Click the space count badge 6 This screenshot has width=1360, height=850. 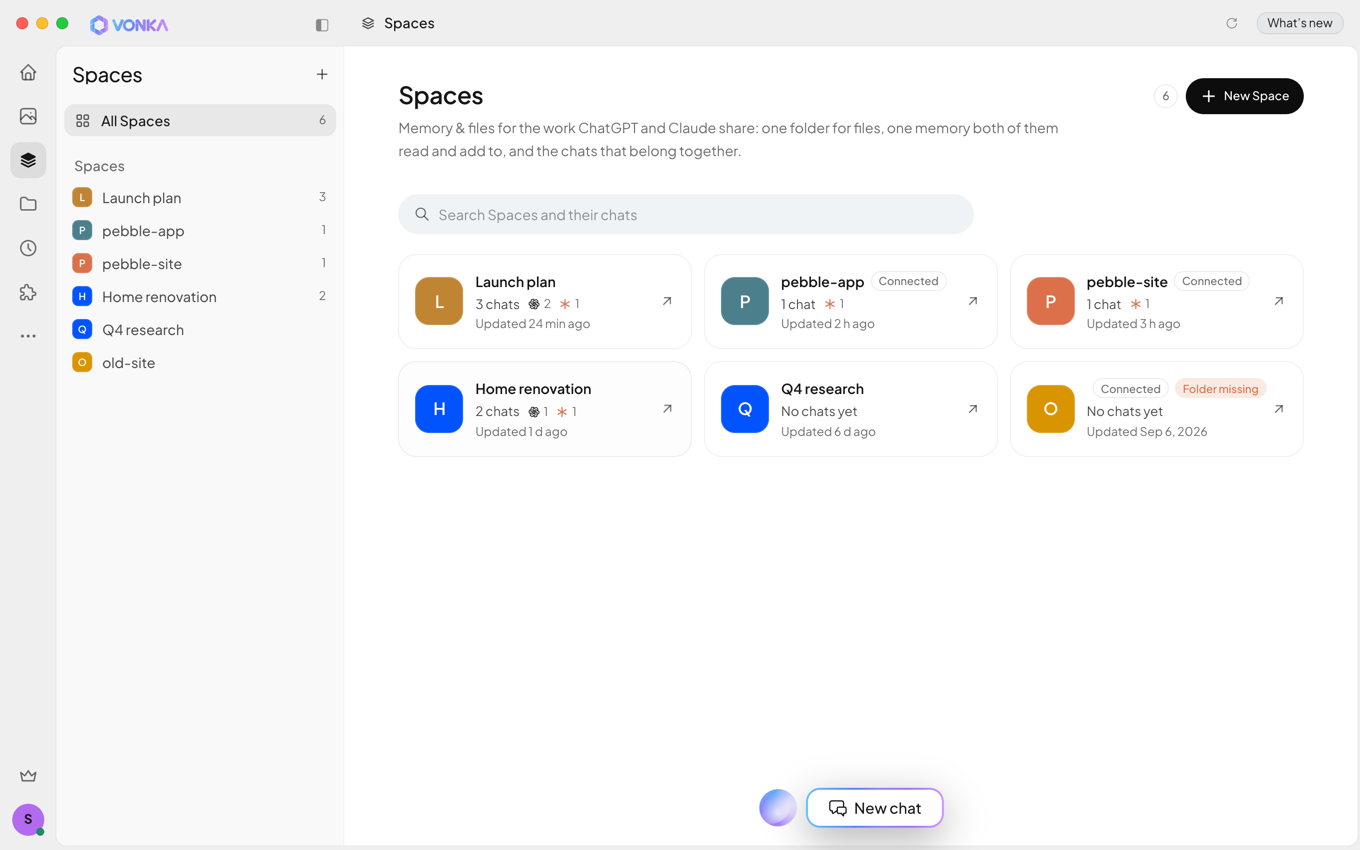[x=1165, y=96]
